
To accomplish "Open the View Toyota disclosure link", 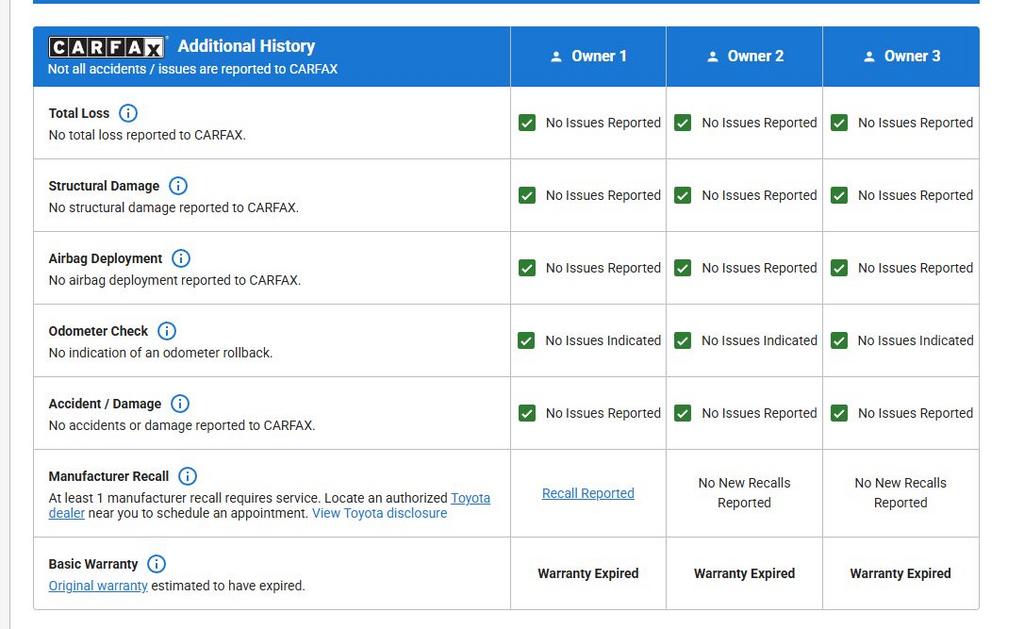I will pos(379,513).
